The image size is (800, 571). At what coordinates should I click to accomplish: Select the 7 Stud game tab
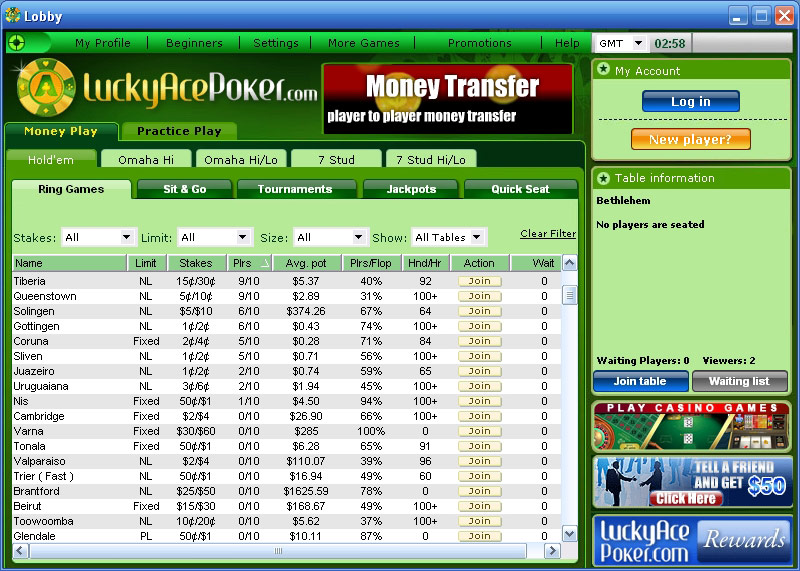pyautogui.click(x=336, y=160)
